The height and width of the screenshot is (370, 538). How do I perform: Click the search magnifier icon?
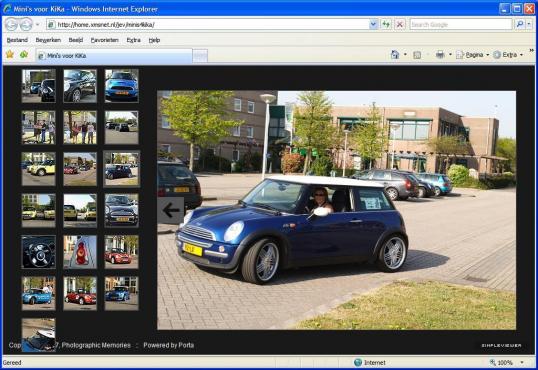[519, 24]
